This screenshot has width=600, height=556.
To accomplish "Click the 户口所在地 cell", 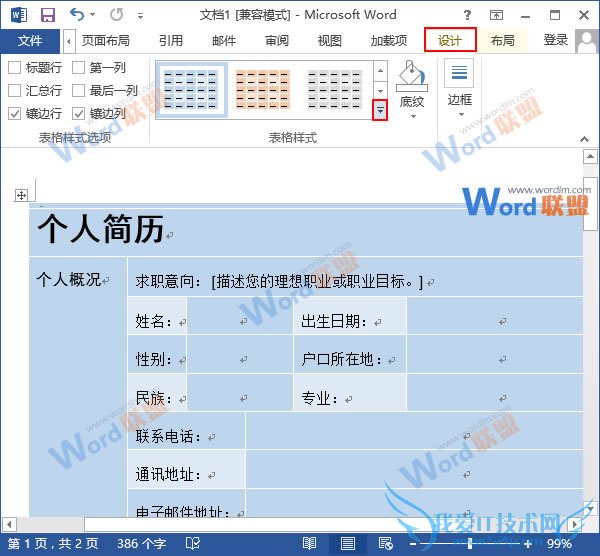I will (349, 355).
